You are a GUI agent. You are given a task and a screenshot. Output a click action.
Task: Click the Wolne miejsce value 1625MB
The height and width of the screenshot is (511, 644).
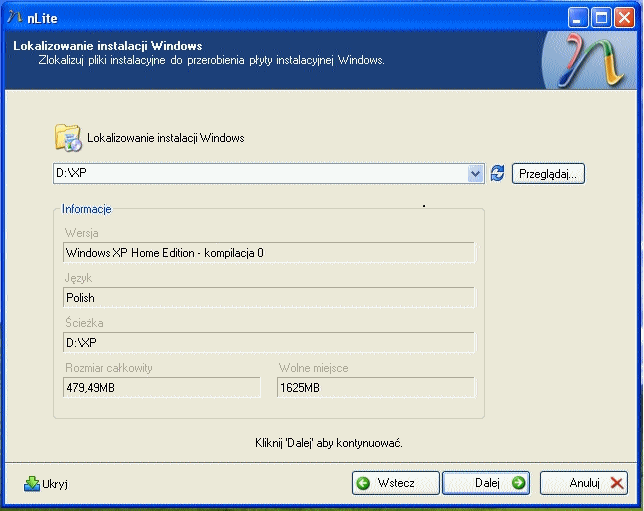coord(377,387)
